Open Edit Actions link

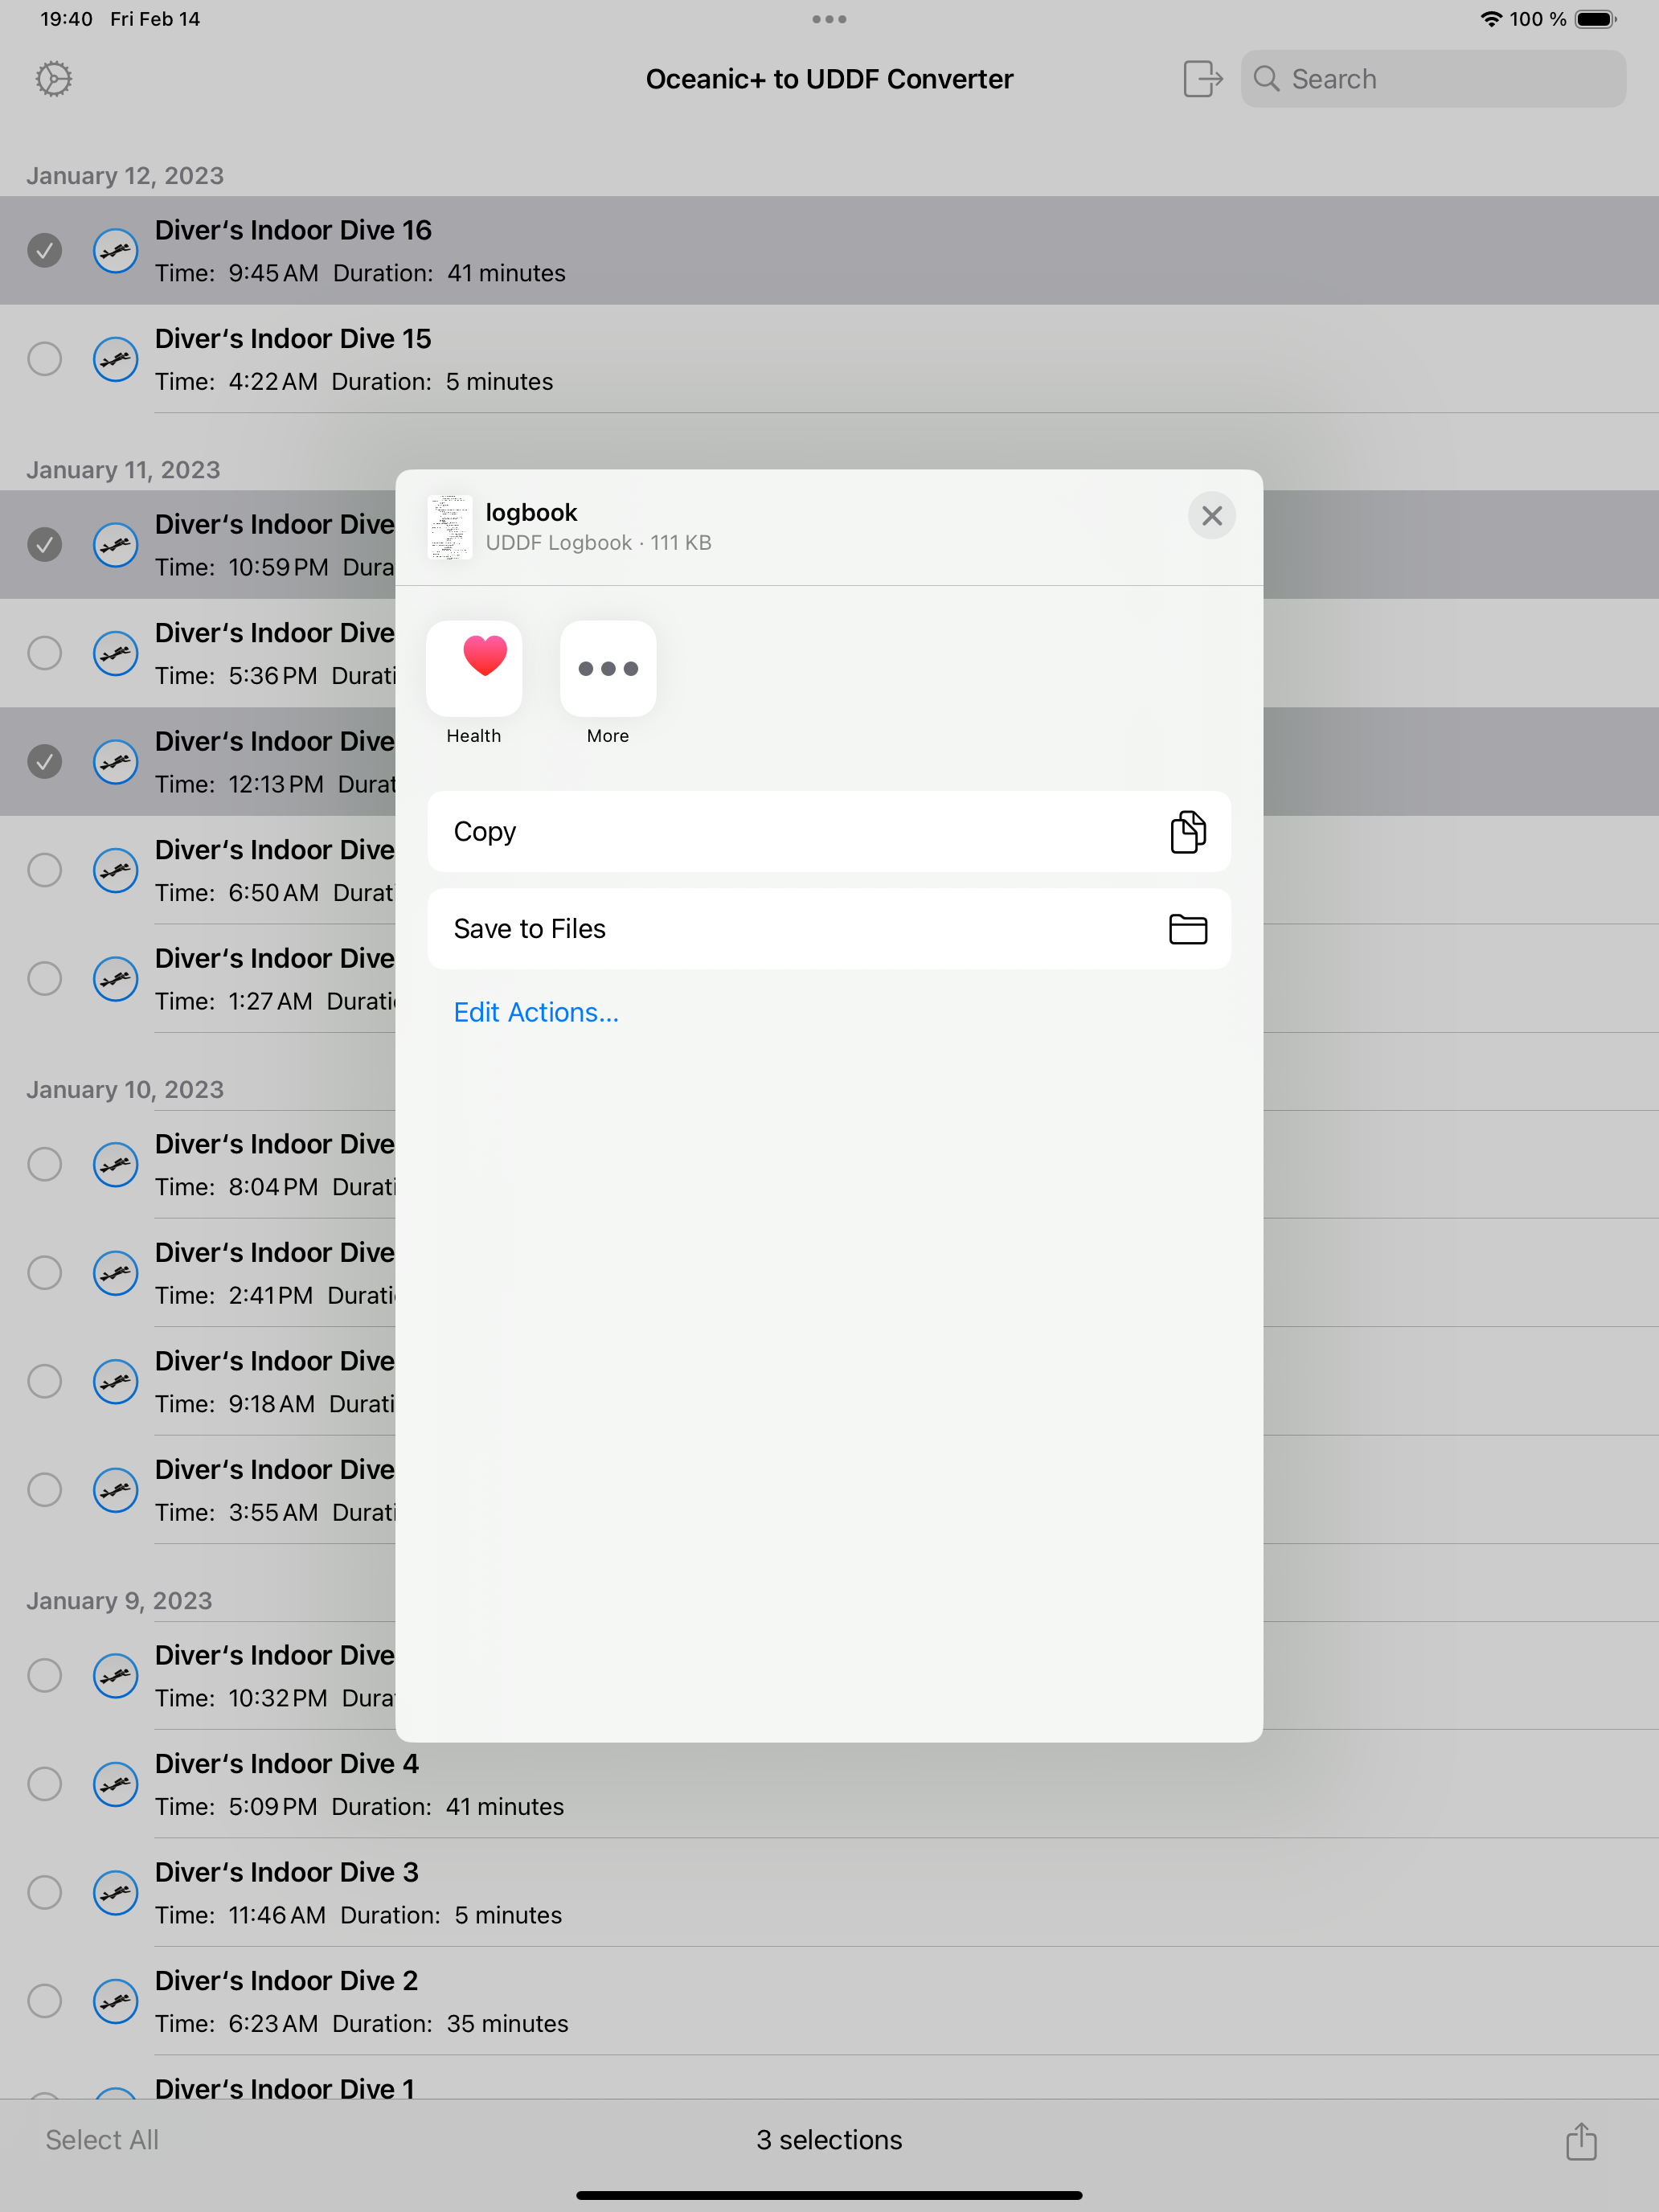point(536,1013)
